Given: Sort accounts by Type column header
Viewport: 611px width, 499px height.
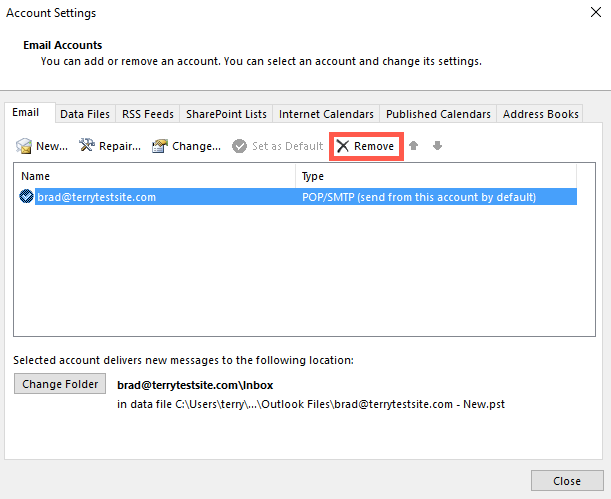Looking at the screenshot, I should point(436,176).
